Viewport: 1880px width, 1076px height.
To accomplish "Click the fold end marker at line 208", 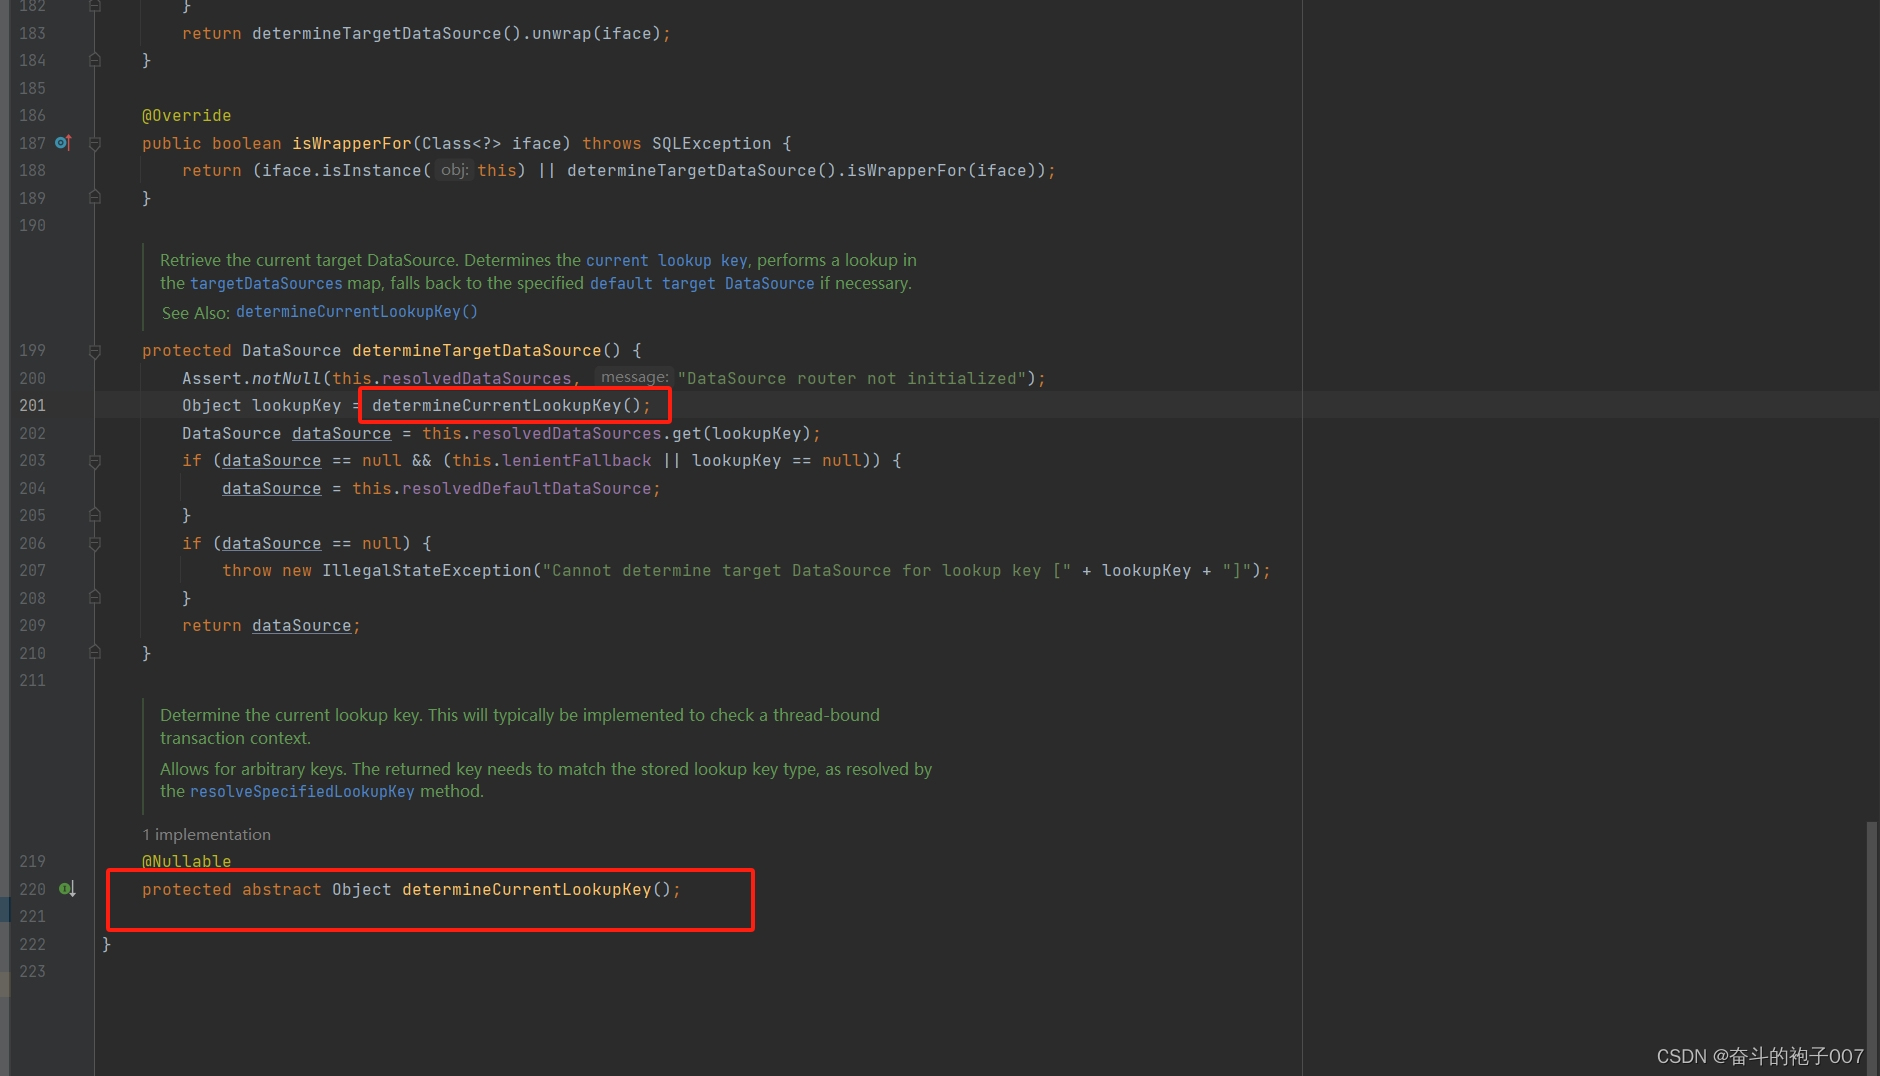I will [95, 598].
